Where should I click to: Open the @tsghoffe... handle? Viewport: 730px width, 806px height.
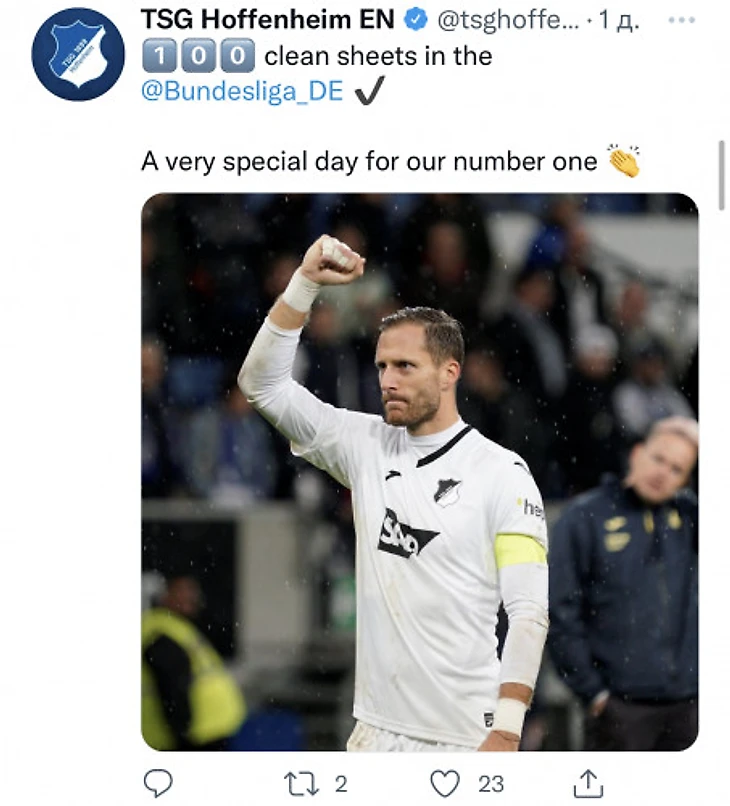tap(508, 21)
